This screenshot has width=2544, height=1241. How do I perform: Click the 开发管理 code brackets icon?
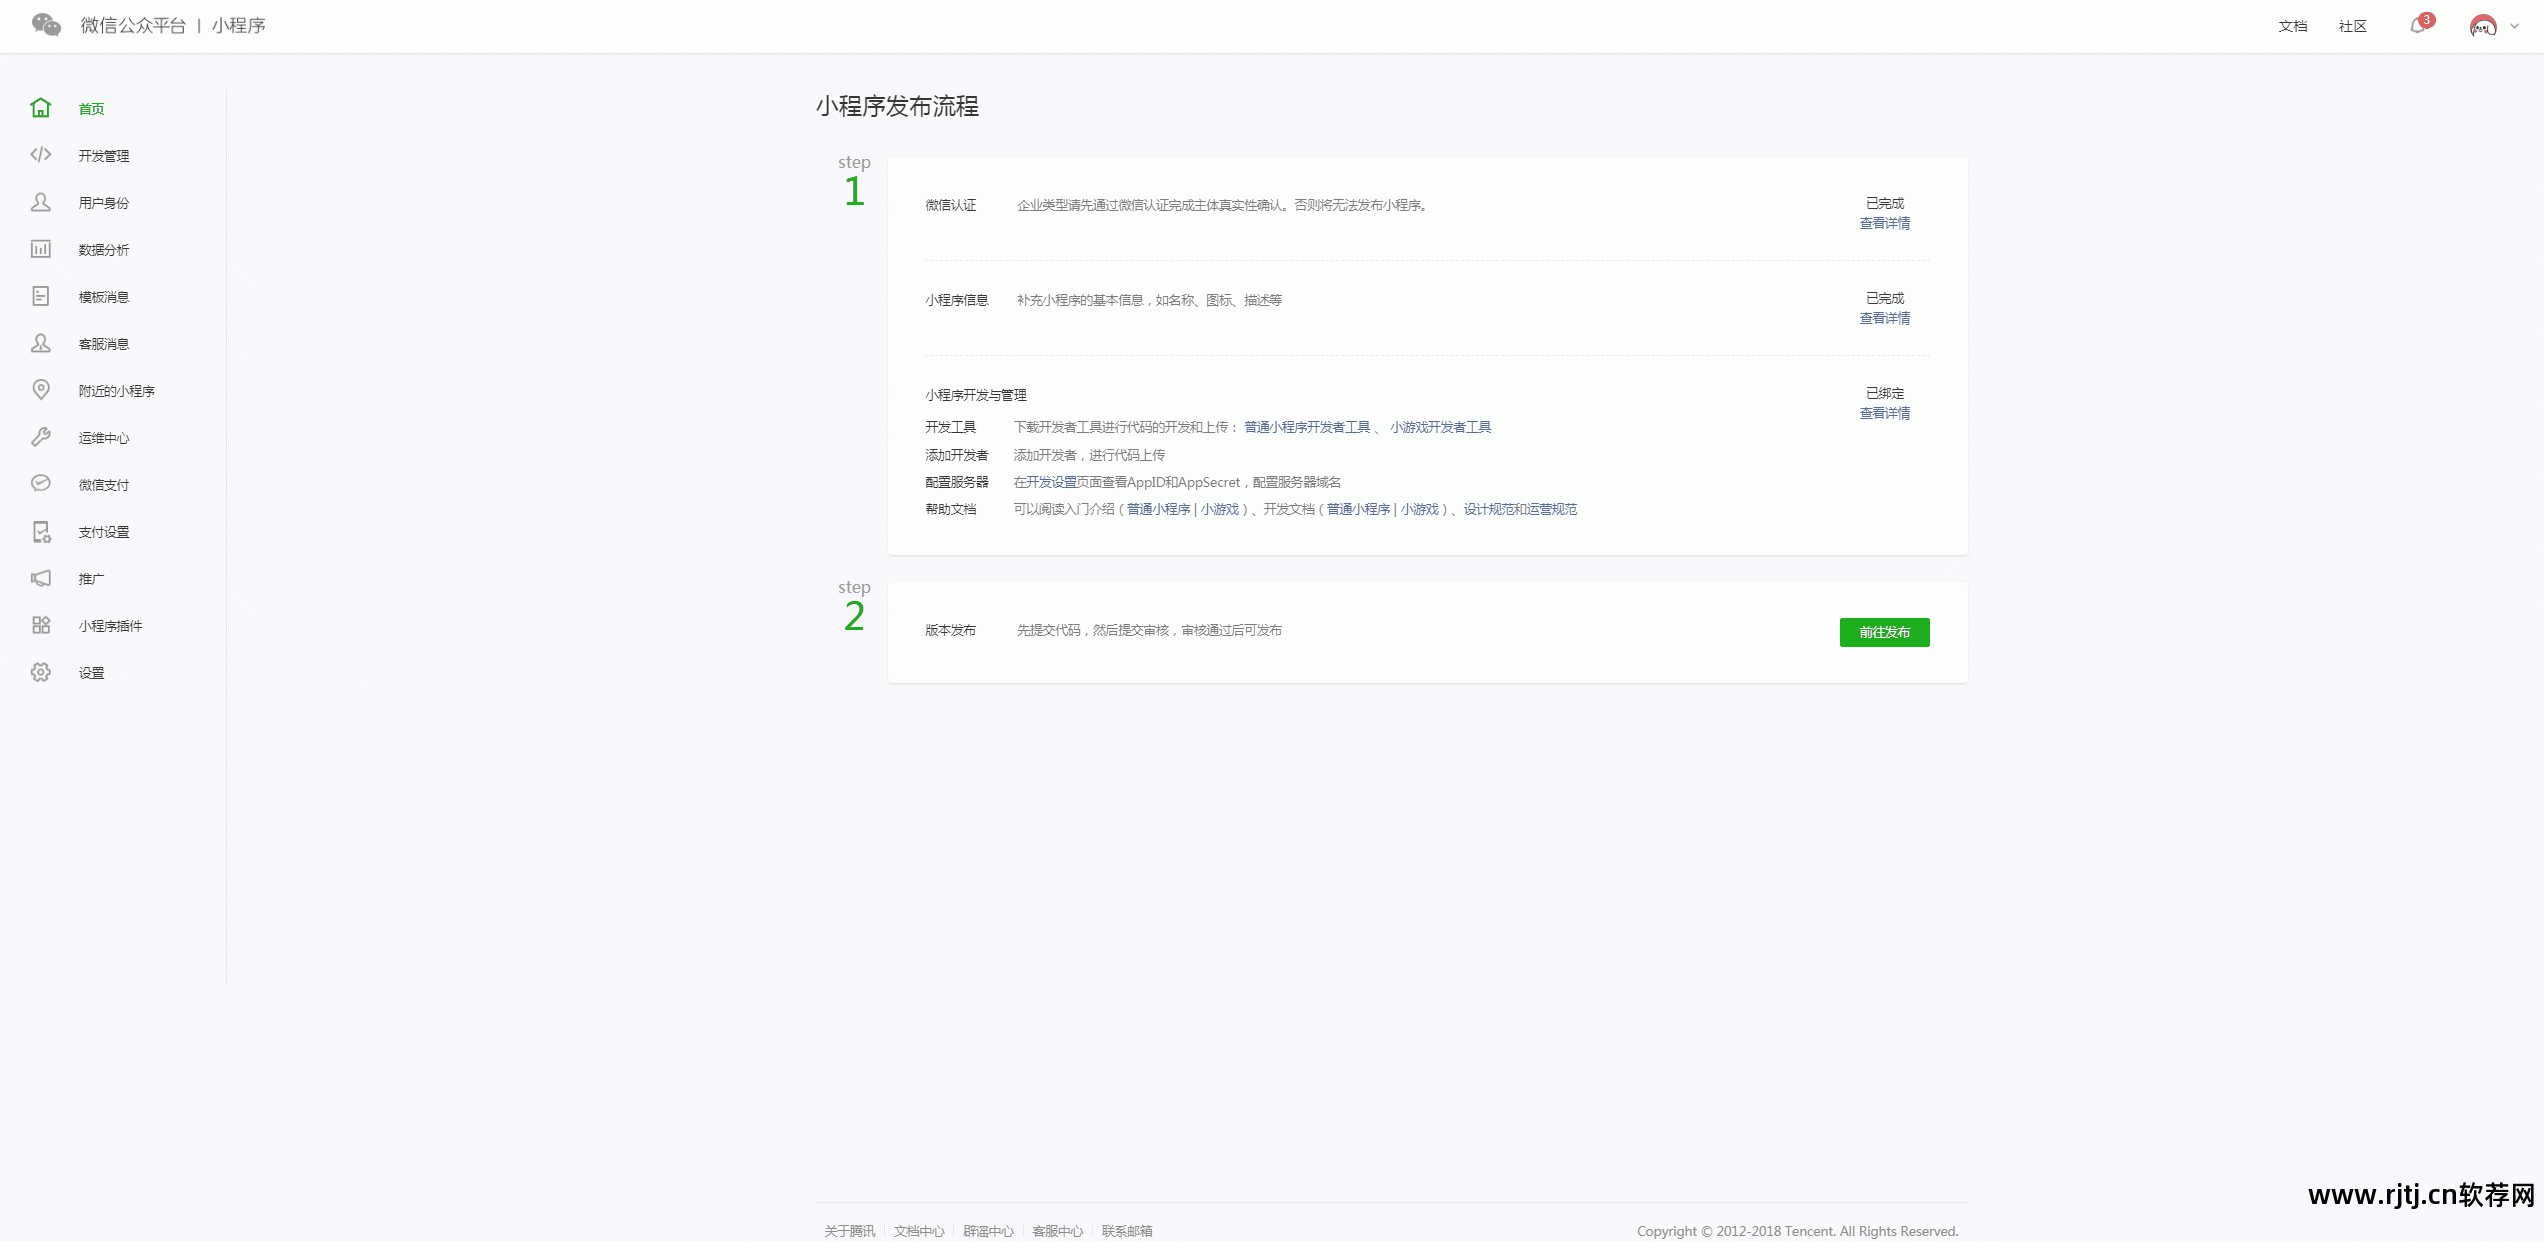click(x=40, y=155)
